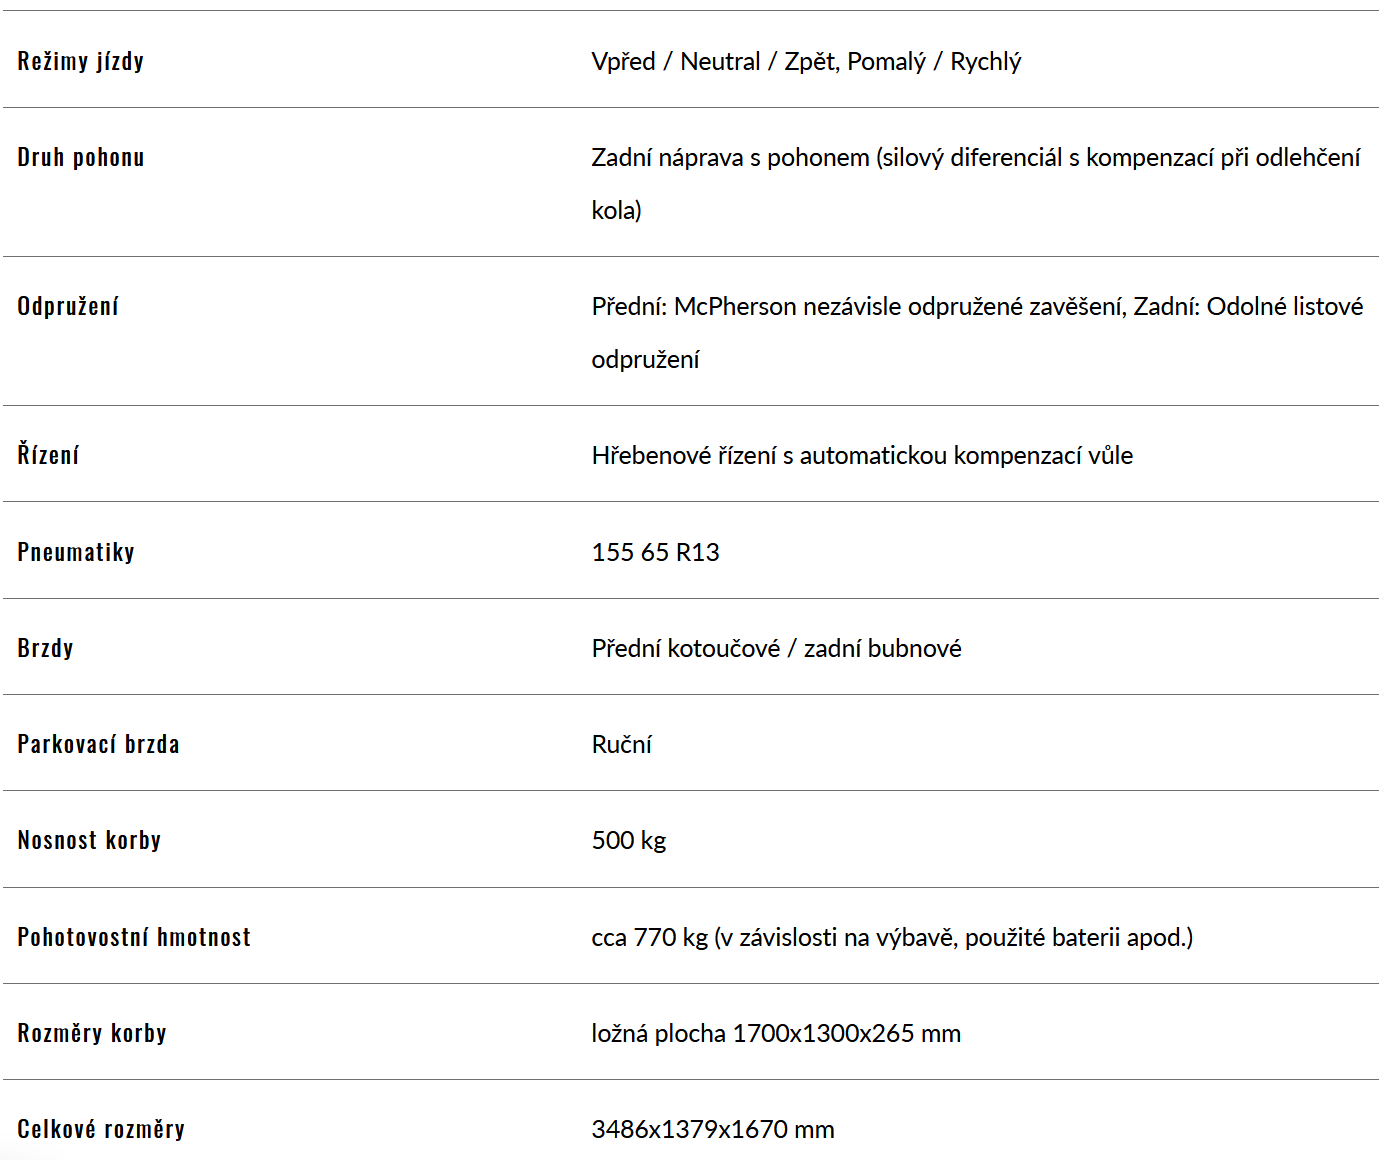Screen dimensions: 1379x1160
Task: Select the Řízení row heading
Action: coord(48,454)
